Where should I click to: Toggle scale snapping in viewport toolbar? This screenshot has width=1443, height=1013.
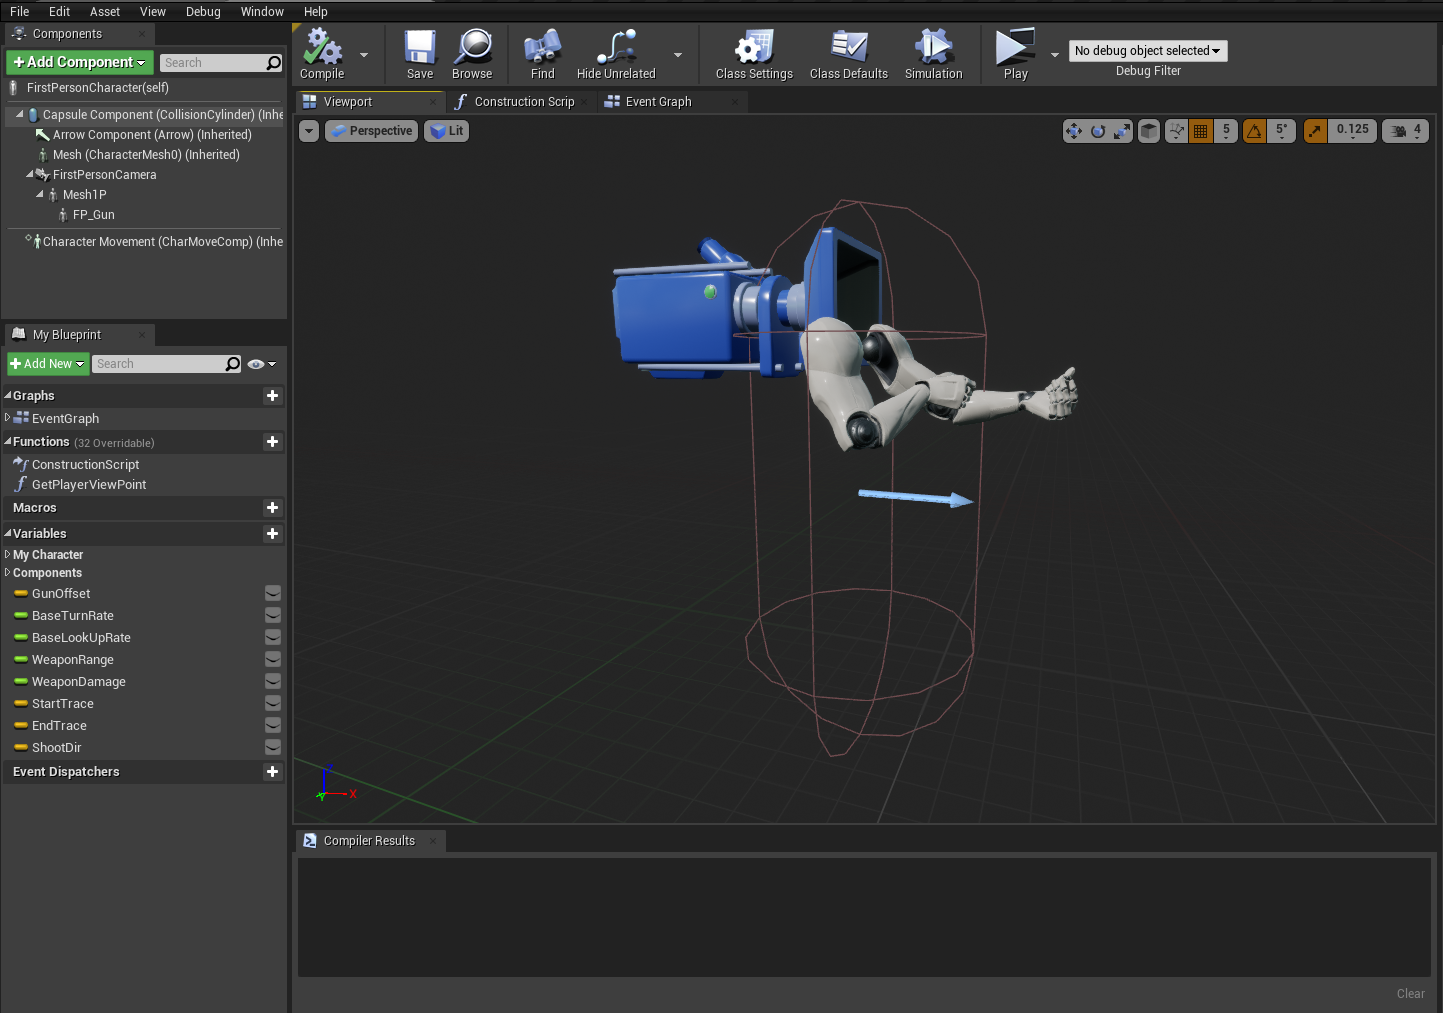1315,131
